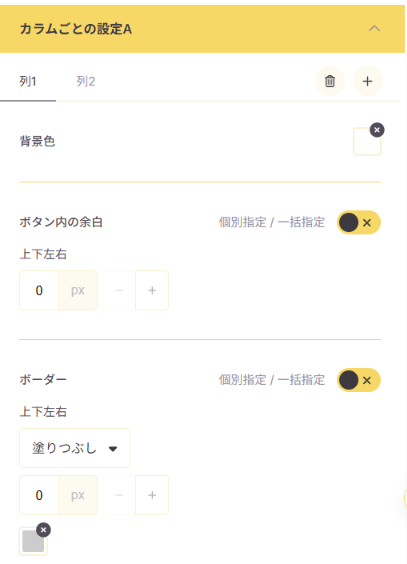Focus the ボタン内の余白 value input field
407x564 pixels.
[39, 290]
